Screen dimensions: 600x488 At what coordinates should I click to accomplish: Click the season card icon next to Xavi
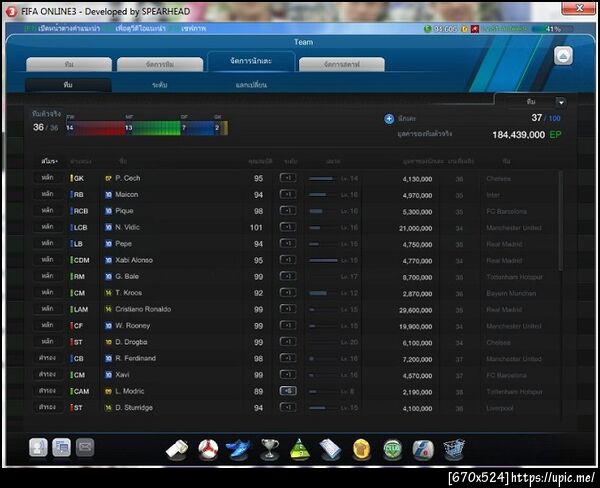(108, 375)
